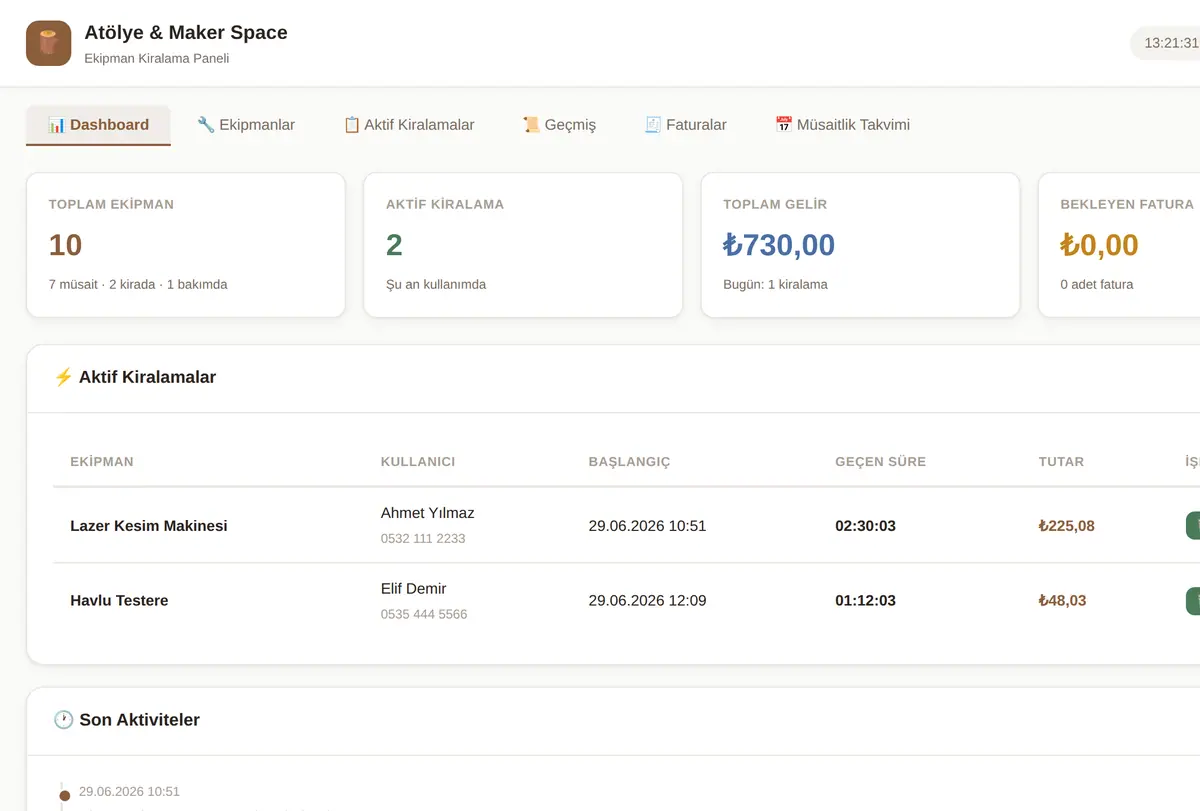Click user name Ahmet Yılmaz
Screen dimensions: 1200x811
[x=428, y=513]
